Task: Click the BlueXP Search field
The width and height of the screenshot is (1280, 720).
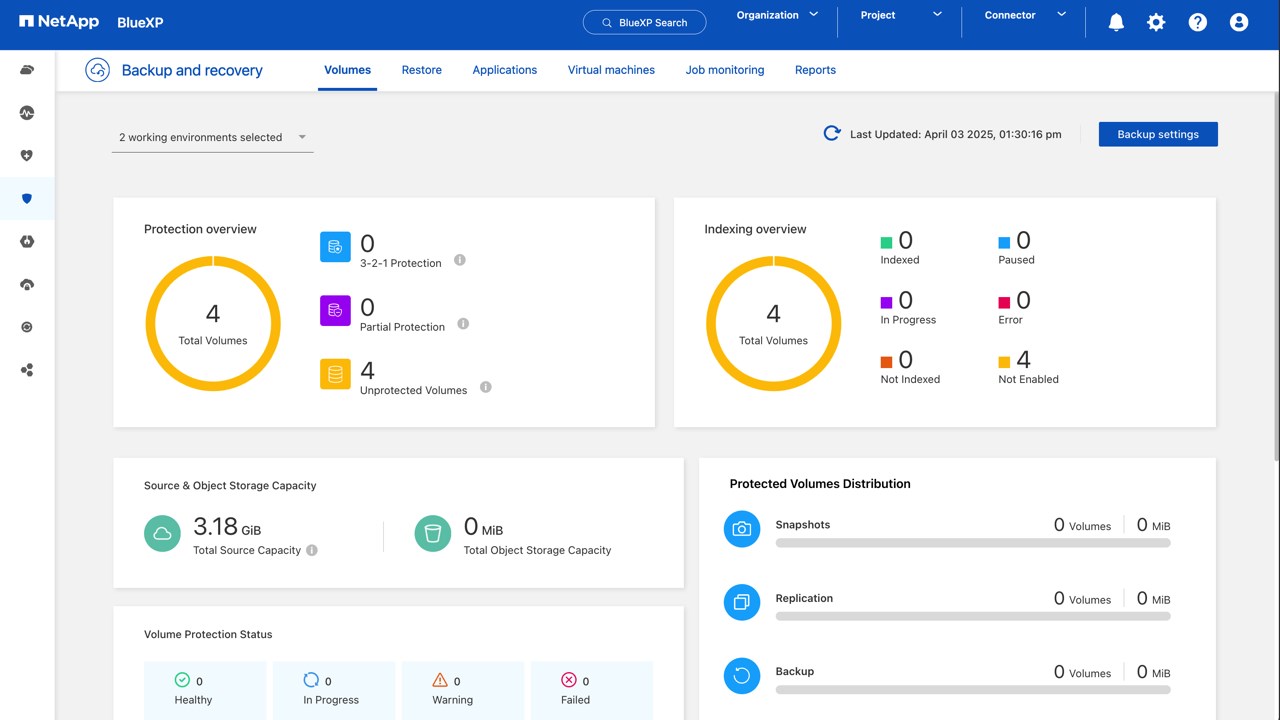Action: coord(644,23)
